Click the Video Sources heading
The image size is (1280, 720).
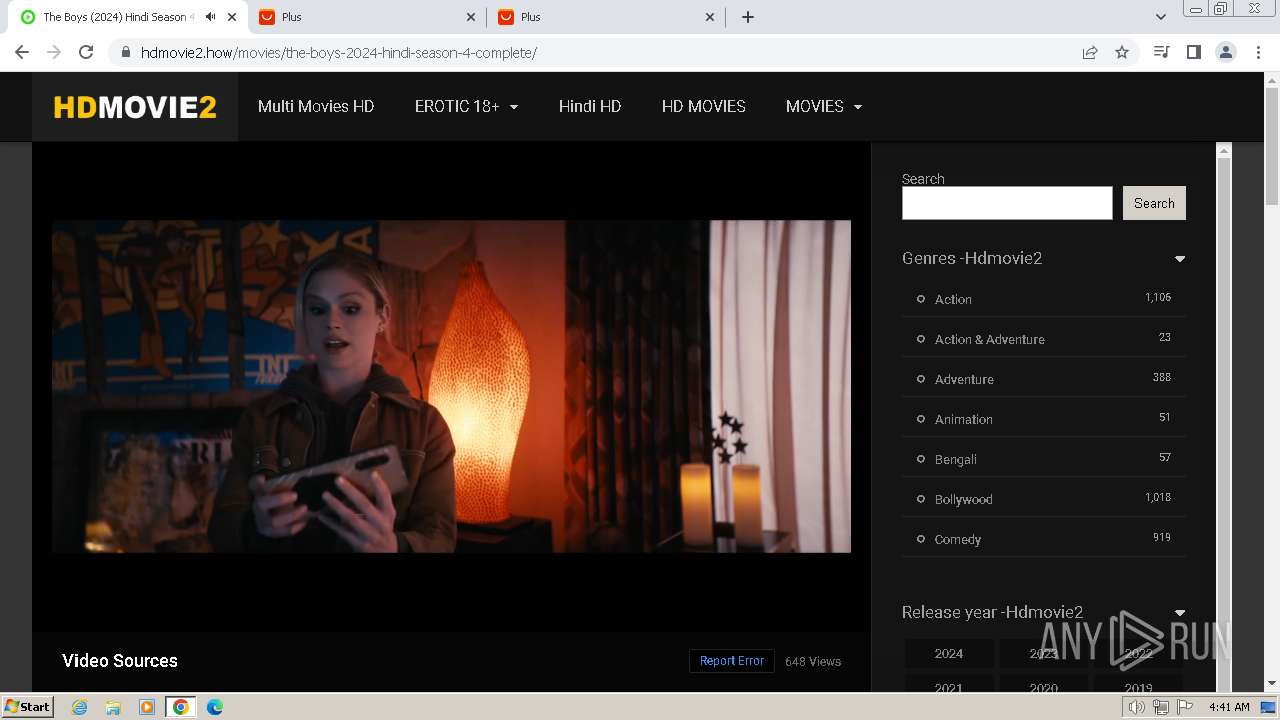click(120, 661)
